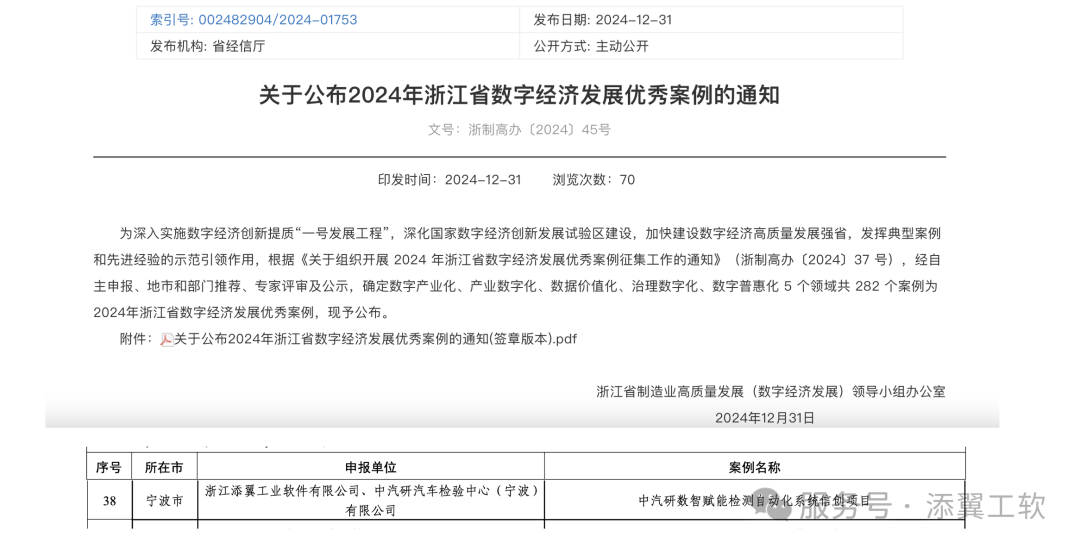
Task: Click the 申报单位 column header
Action: 370,467
